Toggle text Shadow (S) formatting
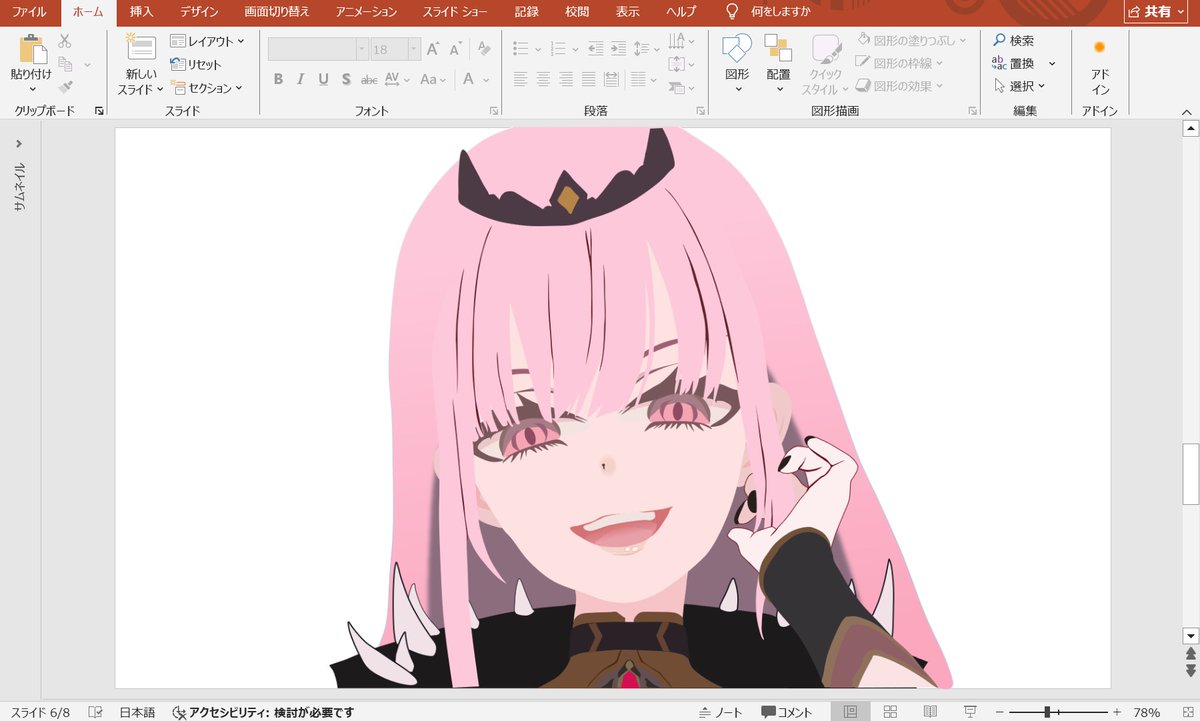 click(x=346, y=79)
